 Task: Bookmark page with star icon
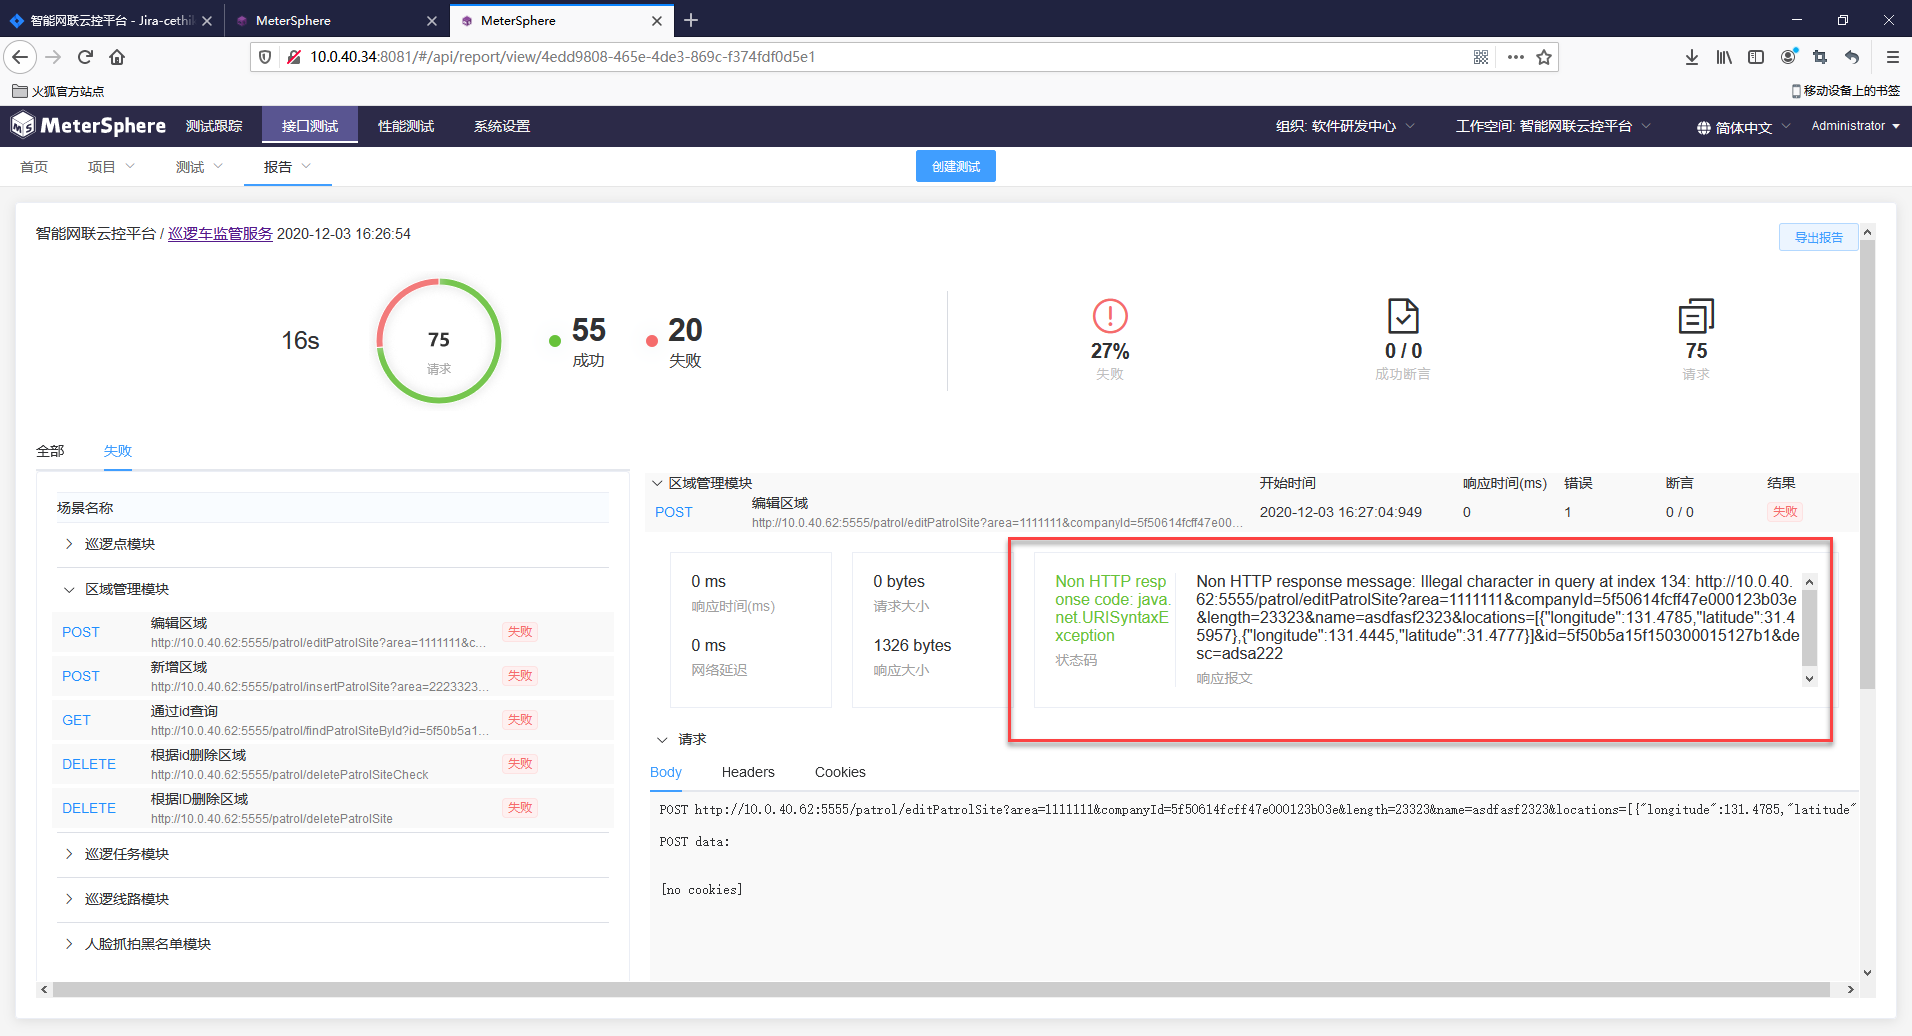point(1544,57)
